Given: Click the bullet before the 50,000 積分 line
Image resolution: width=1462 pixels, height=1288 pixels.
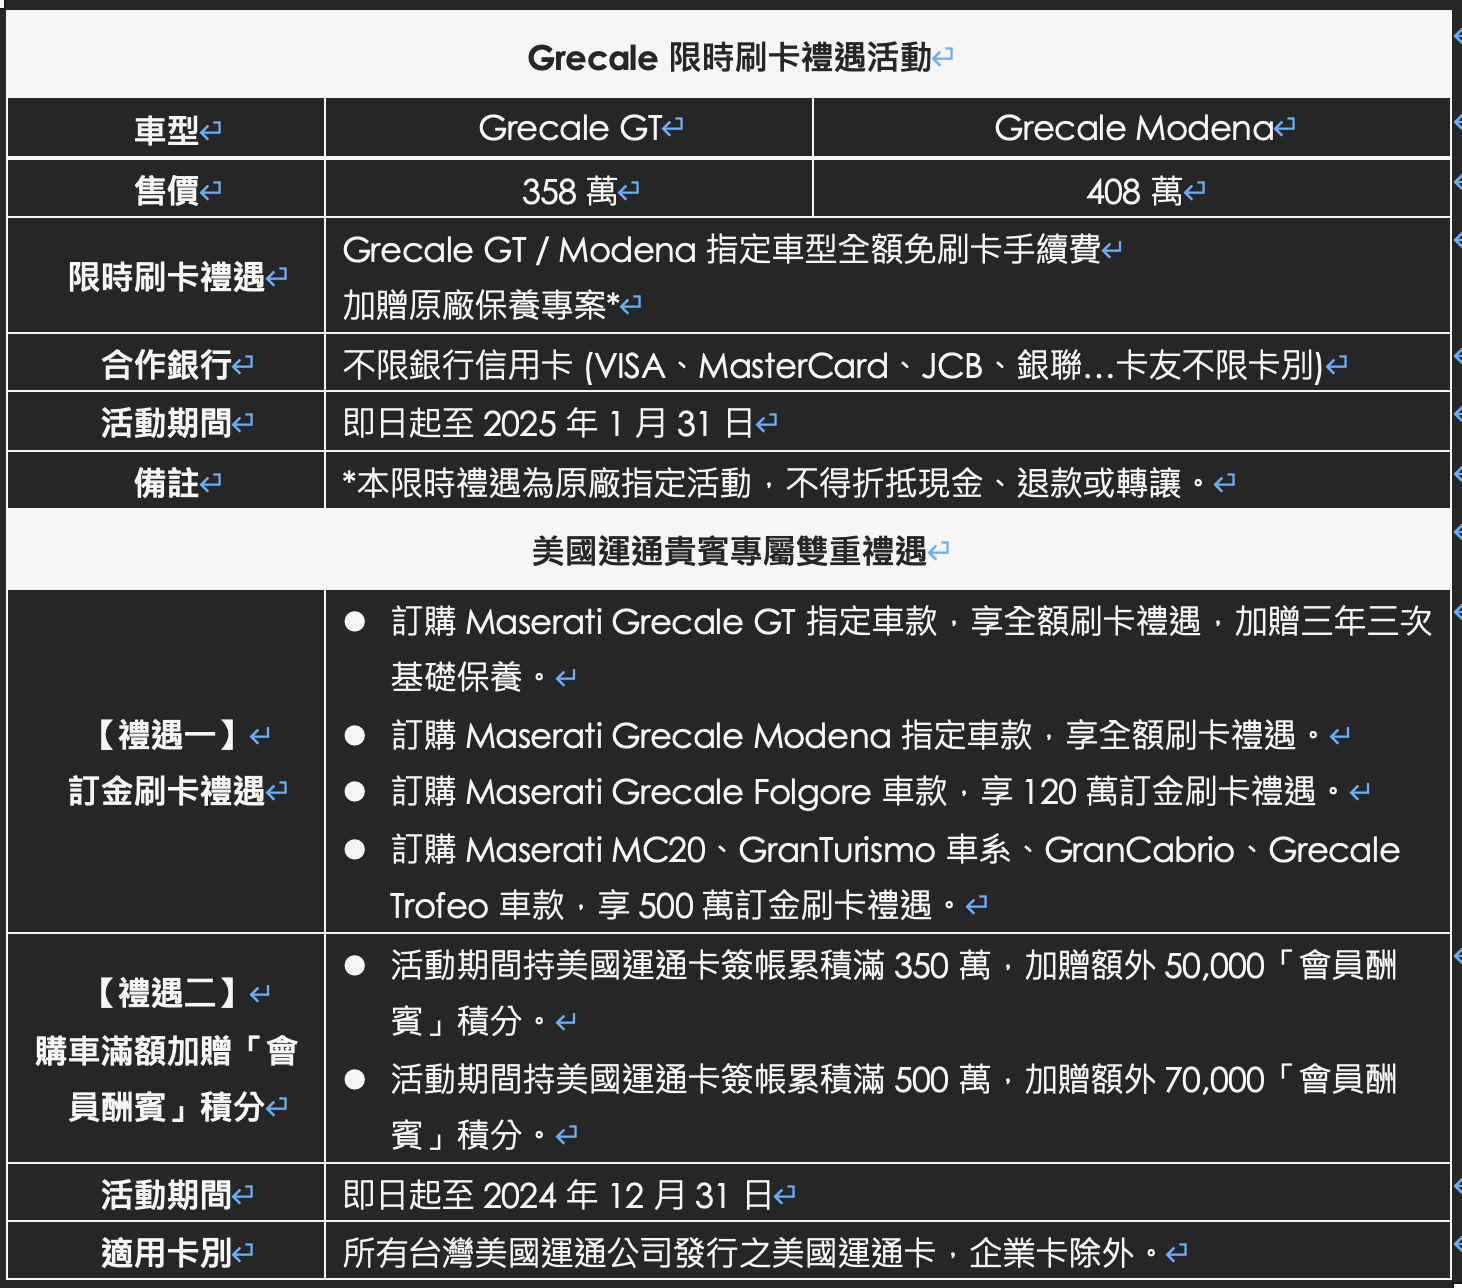Looking at the screenshot, I should pyautogui.click(x=354, y=966).
